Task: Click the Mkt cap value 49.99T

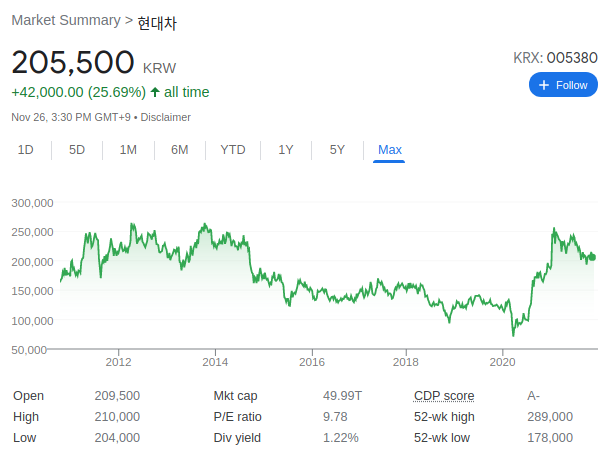Action: point(342,396)
